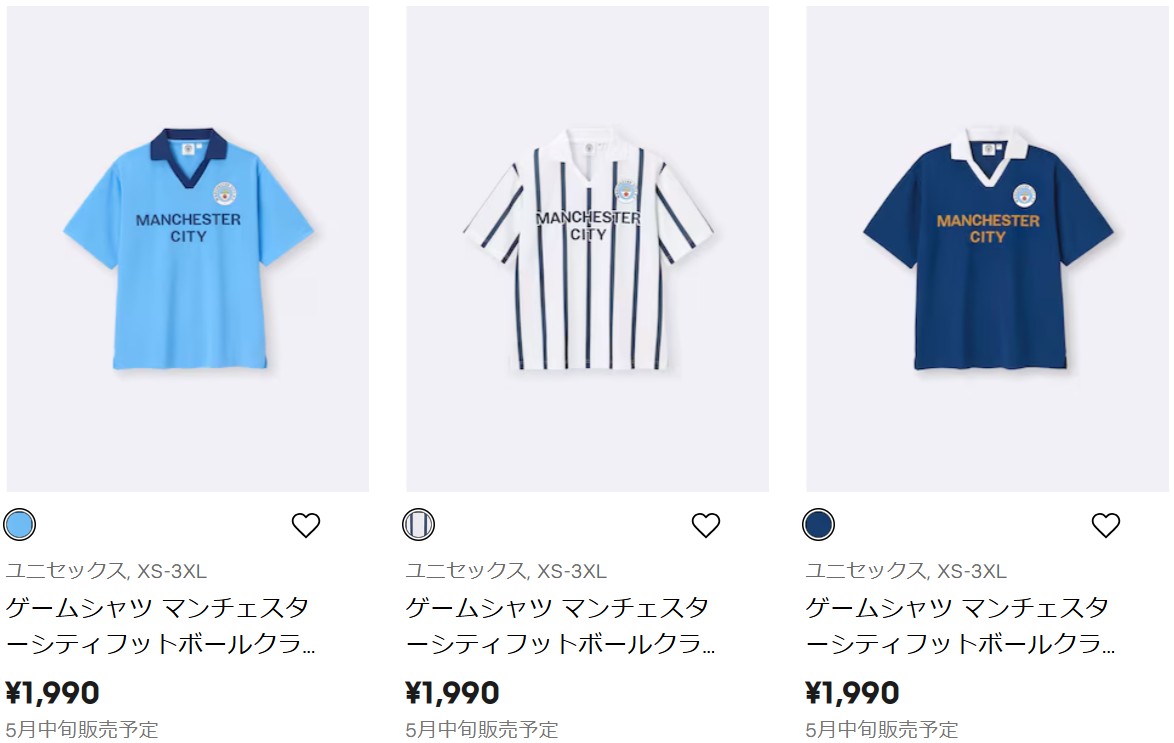This screenshot has height=743, width=1174.
Task: Open the navy shirt with orange lettering
Action: point(988,249)
